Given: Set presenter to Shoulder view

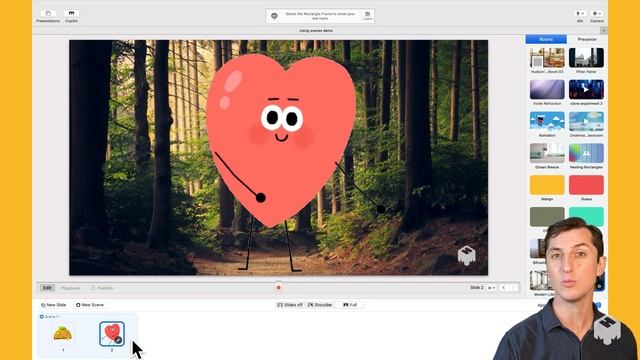Looking at the screenshot, I should click(x=320, y=305).
